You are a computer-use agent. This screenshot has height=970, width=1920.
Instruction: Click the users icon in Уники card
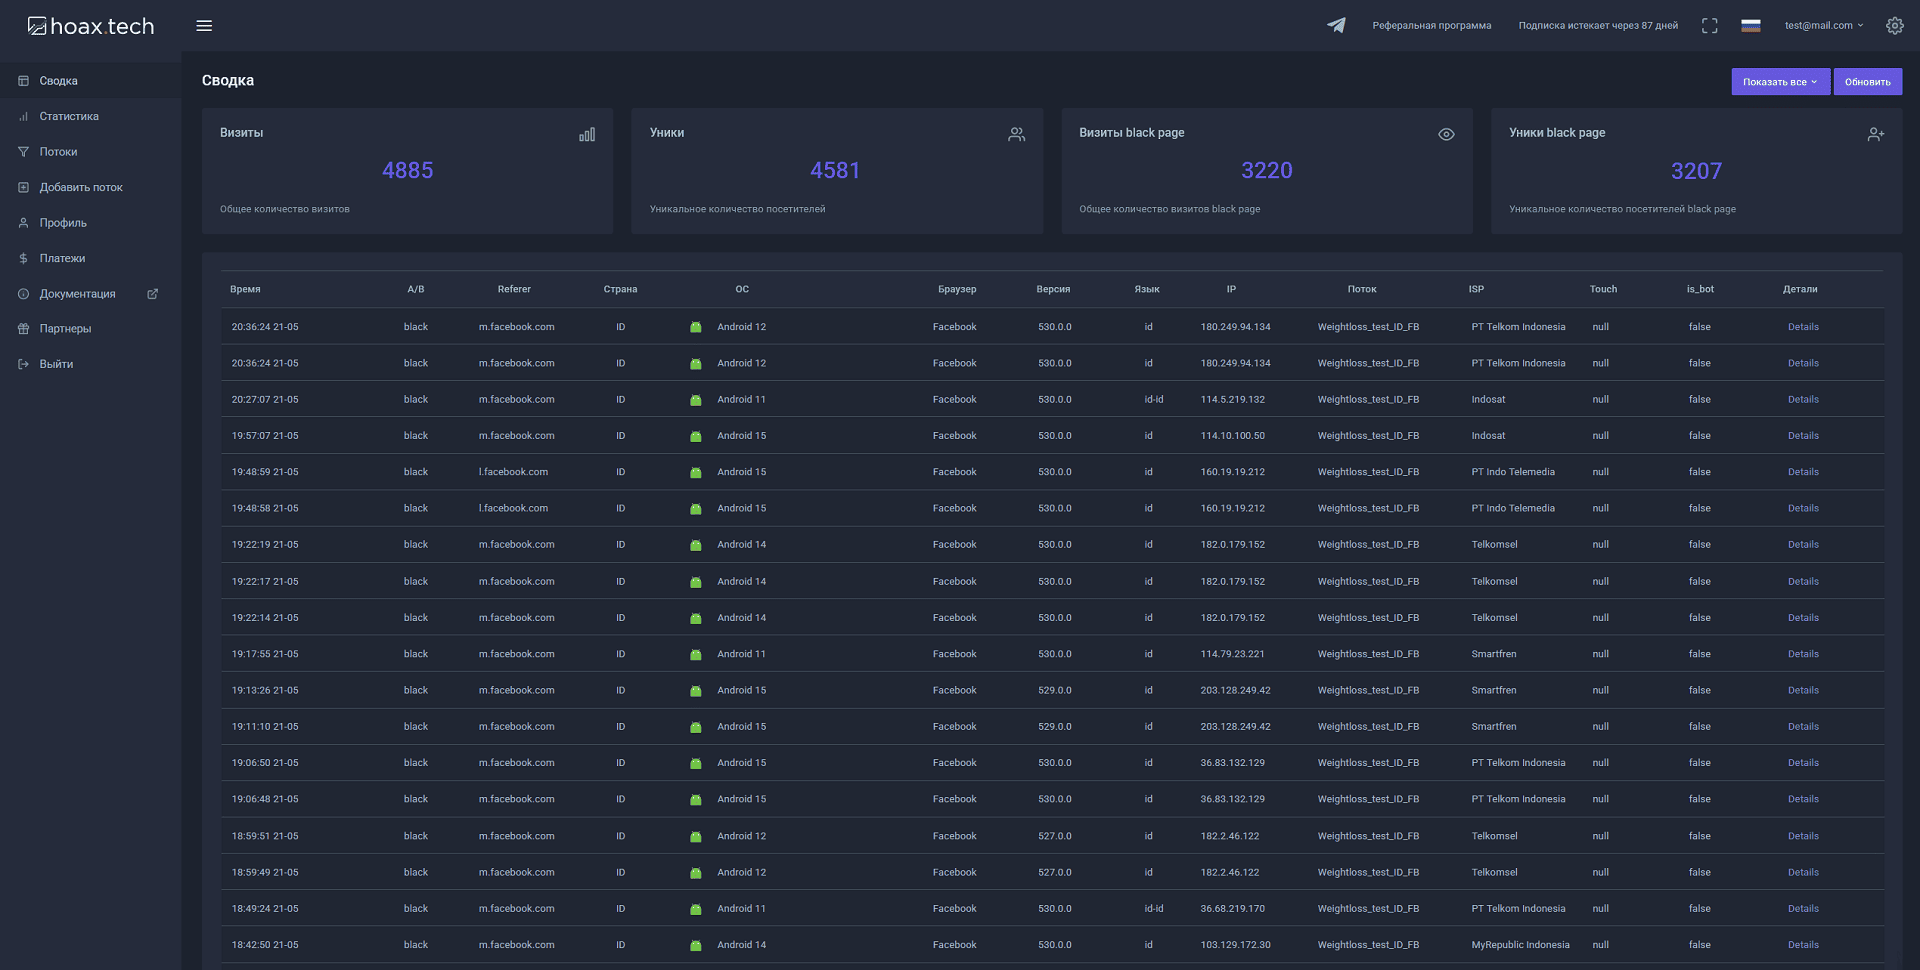point(1016,134)
